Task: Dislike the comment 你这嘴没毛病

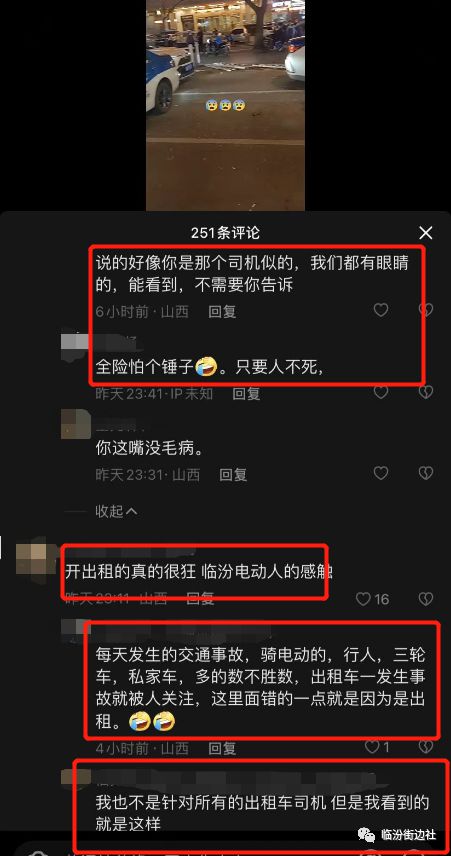Action: tap(426, 473)
